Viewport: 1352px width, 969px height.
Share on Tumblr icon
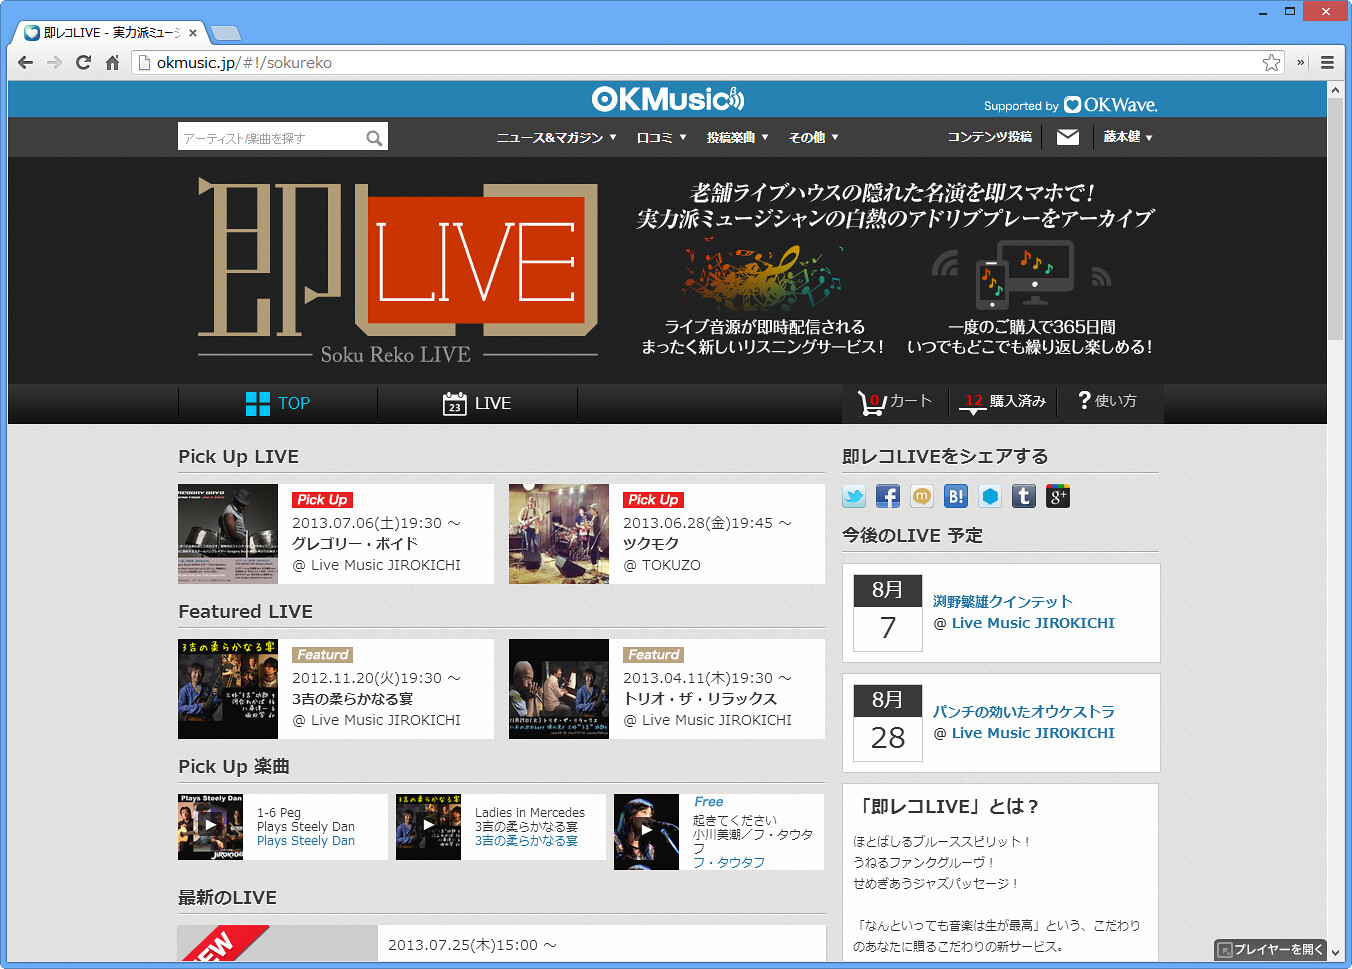coord(1024,496)
